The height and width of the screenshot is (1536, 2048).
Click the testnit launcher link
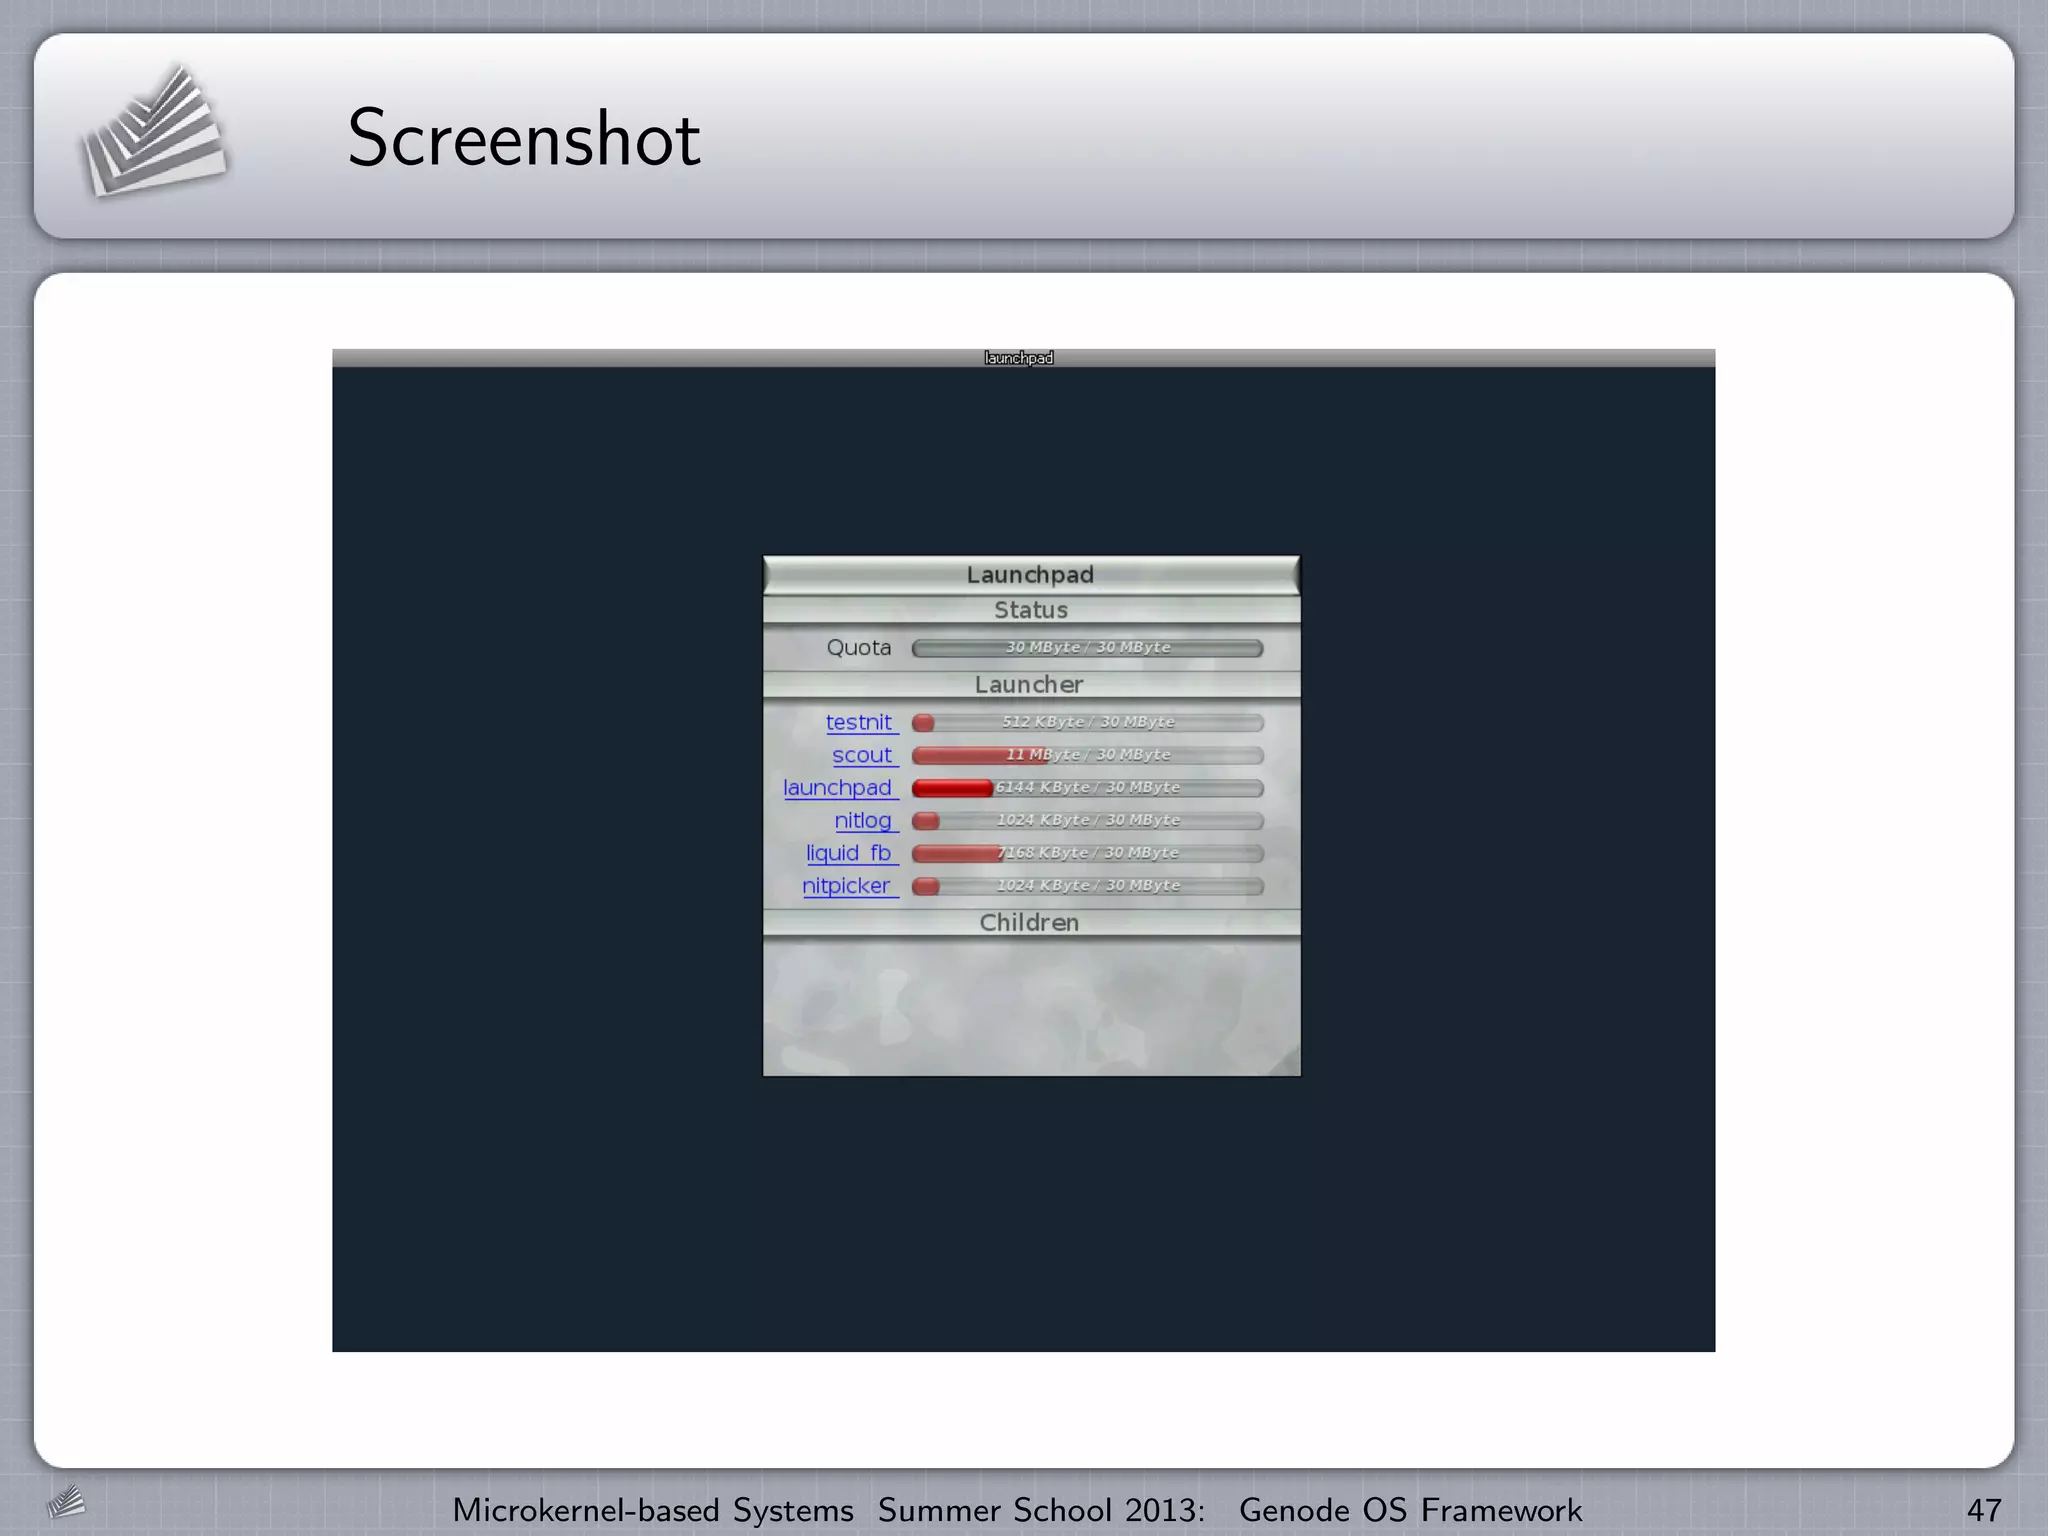click(x=859, y=722)
